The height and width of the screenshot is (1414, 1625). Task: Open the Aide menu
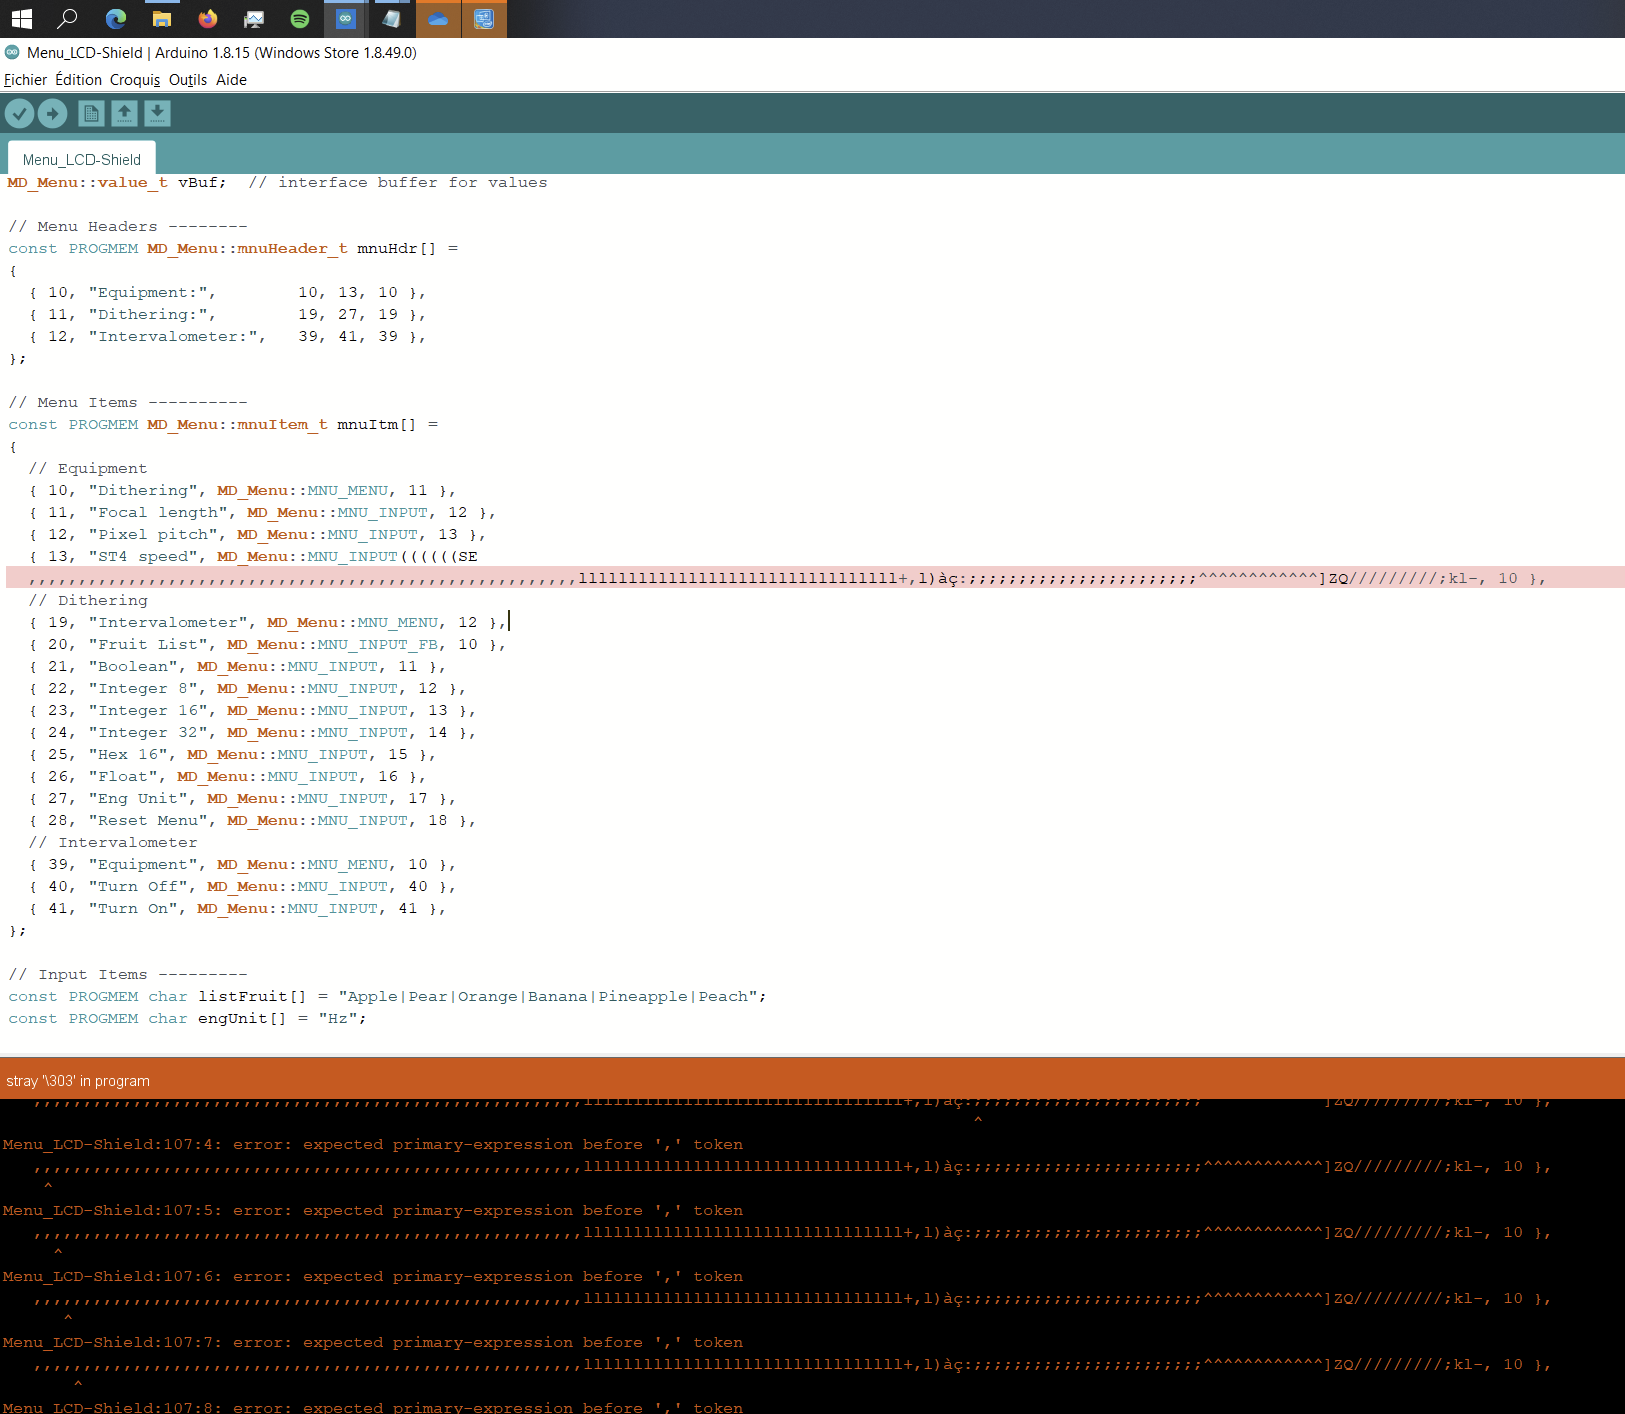231,80
